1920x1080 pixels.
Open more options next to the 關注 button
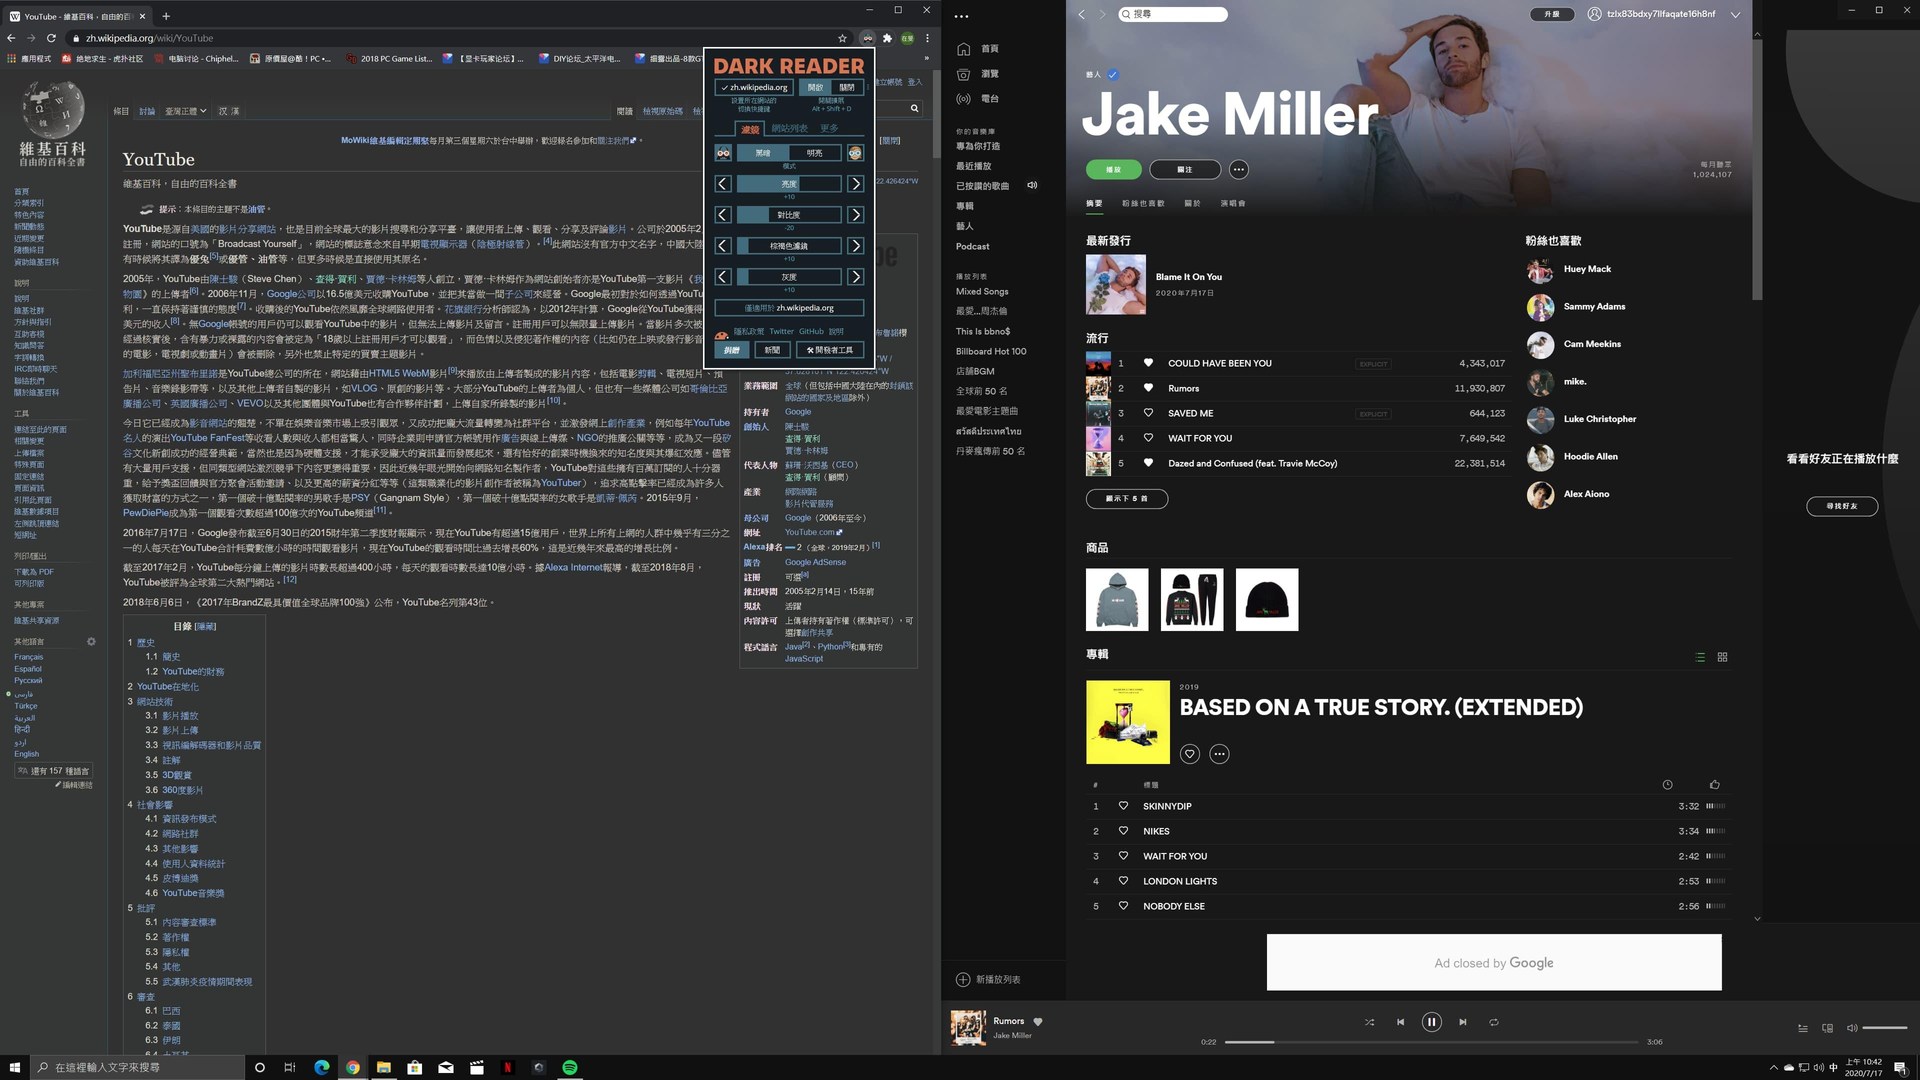[1239, 170]
